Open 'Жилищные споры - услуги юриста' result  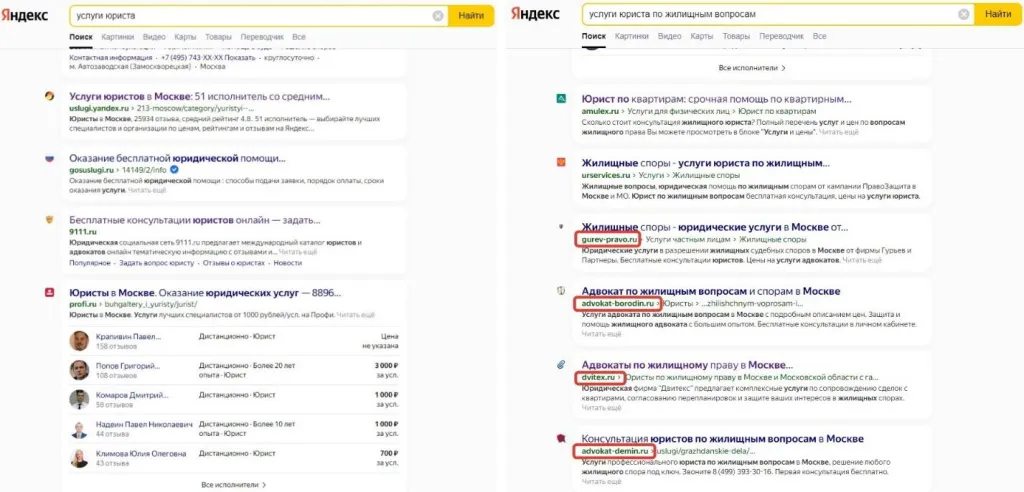[705, 163]
